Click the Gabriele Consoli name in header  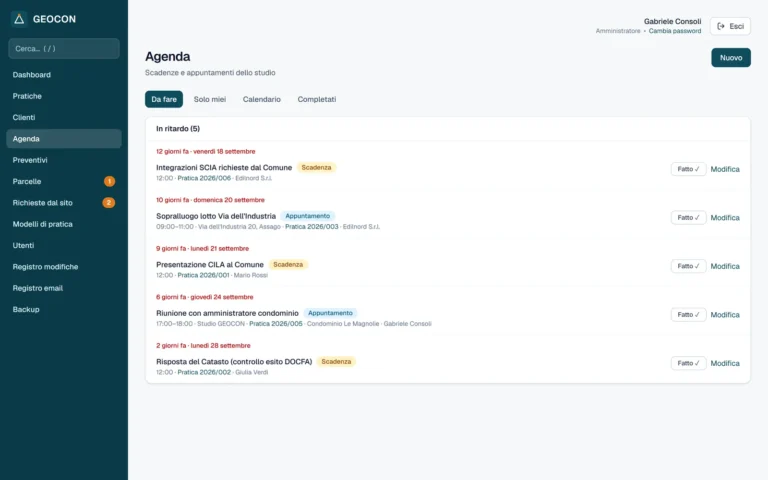[672, 22]
